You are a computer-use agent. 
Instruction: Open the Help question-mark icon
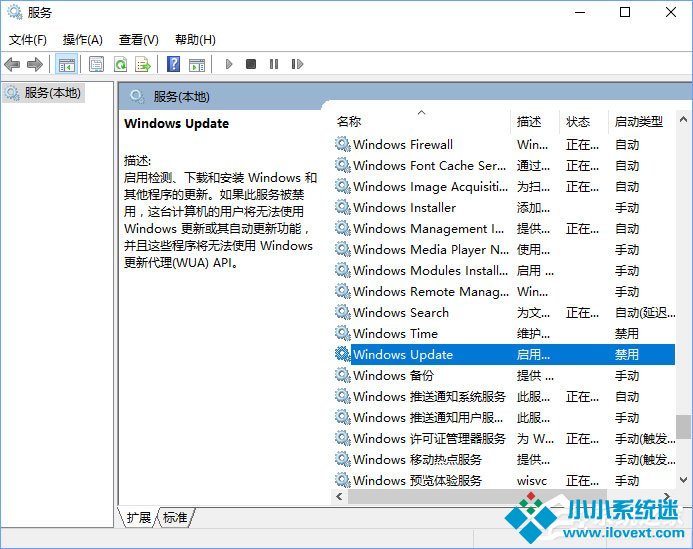(173, 64)
